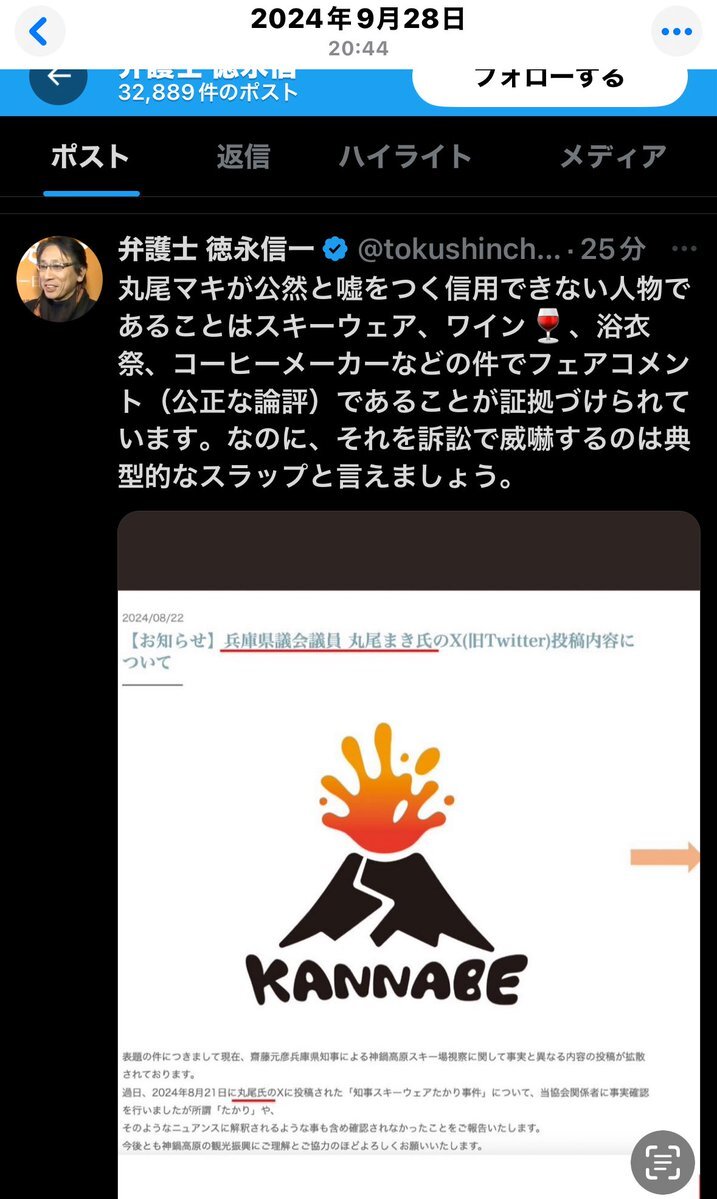Tap the wine glass emoji in the post

(547, 326)
